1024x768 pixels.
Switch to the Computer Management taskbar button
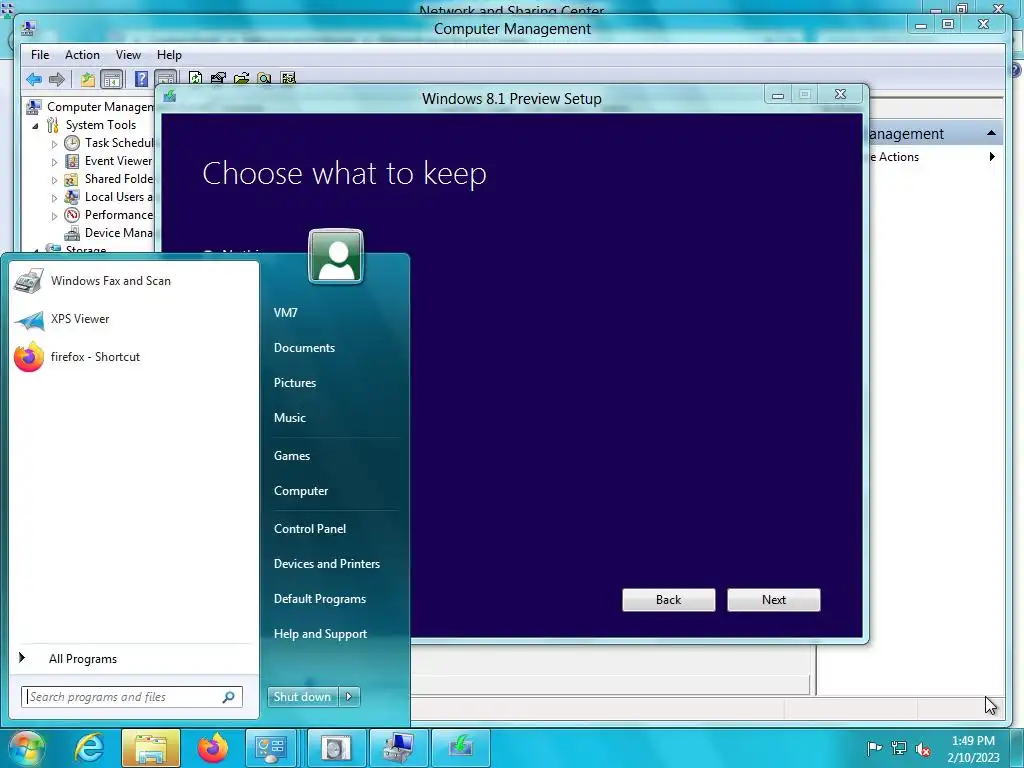398,748
